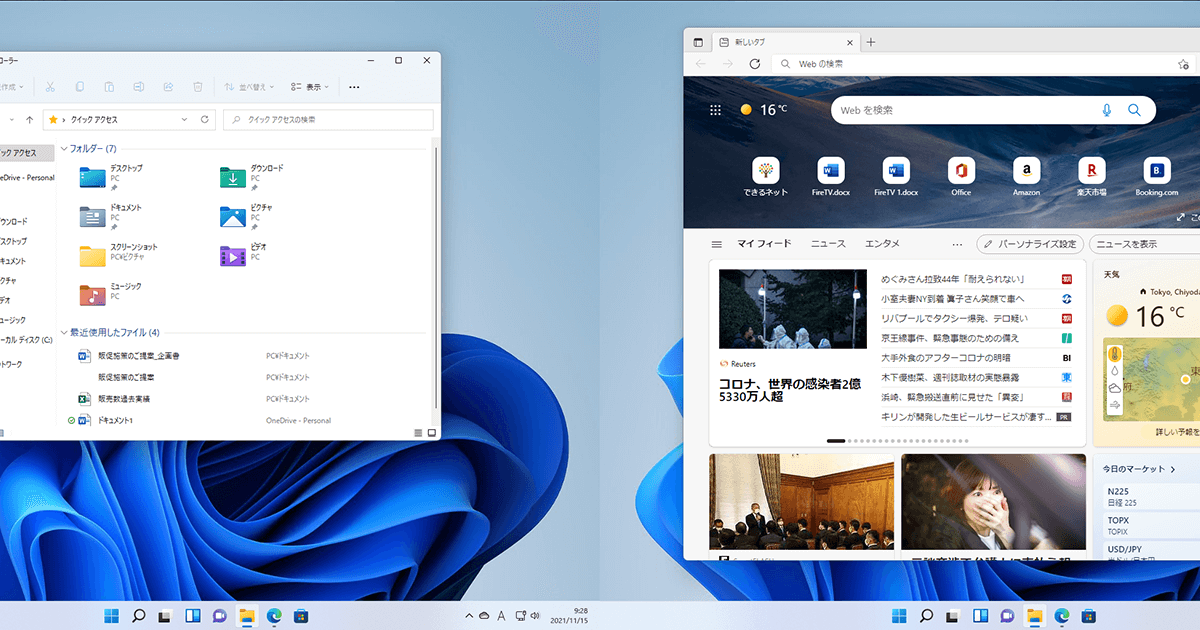Switch File Explorer to the large thumbnails view toggle

(x=431, y=432)
